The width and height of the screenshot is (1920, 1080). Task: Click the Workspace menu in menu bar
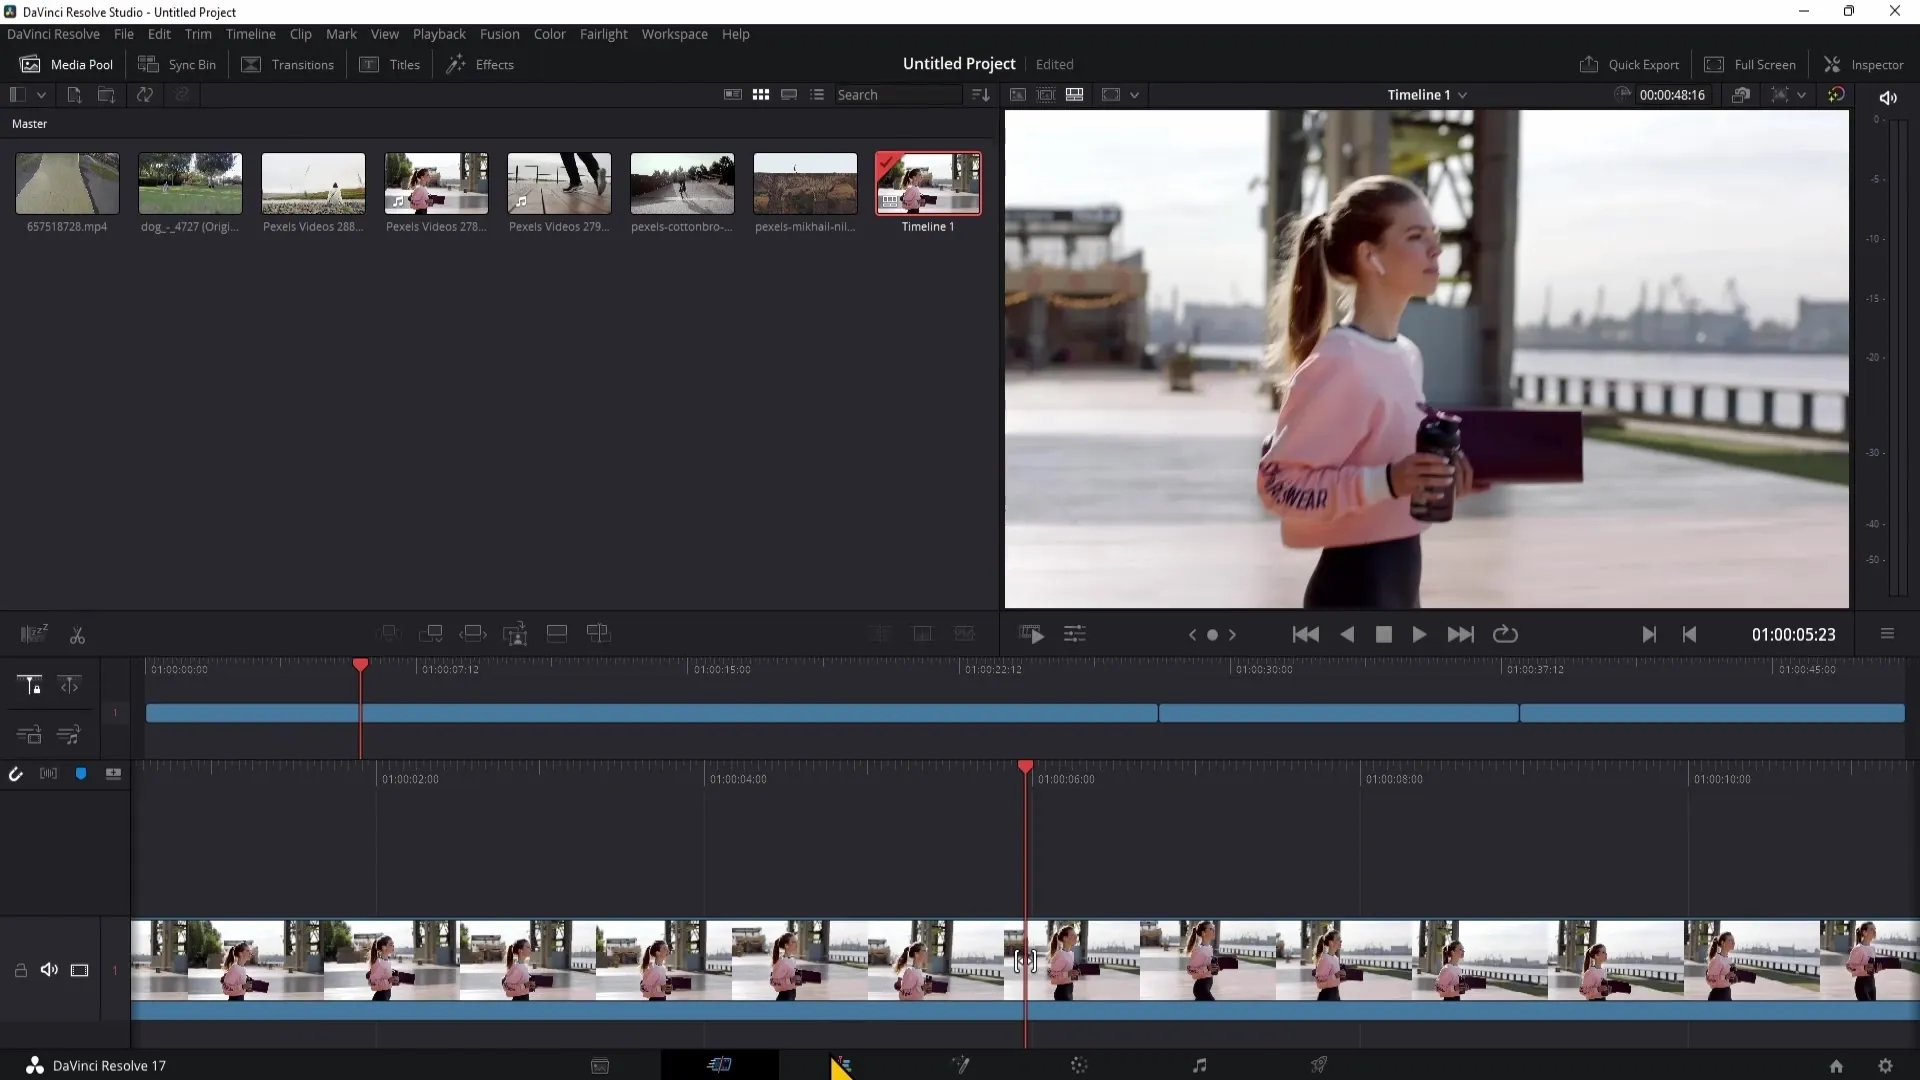pos(675,33)
